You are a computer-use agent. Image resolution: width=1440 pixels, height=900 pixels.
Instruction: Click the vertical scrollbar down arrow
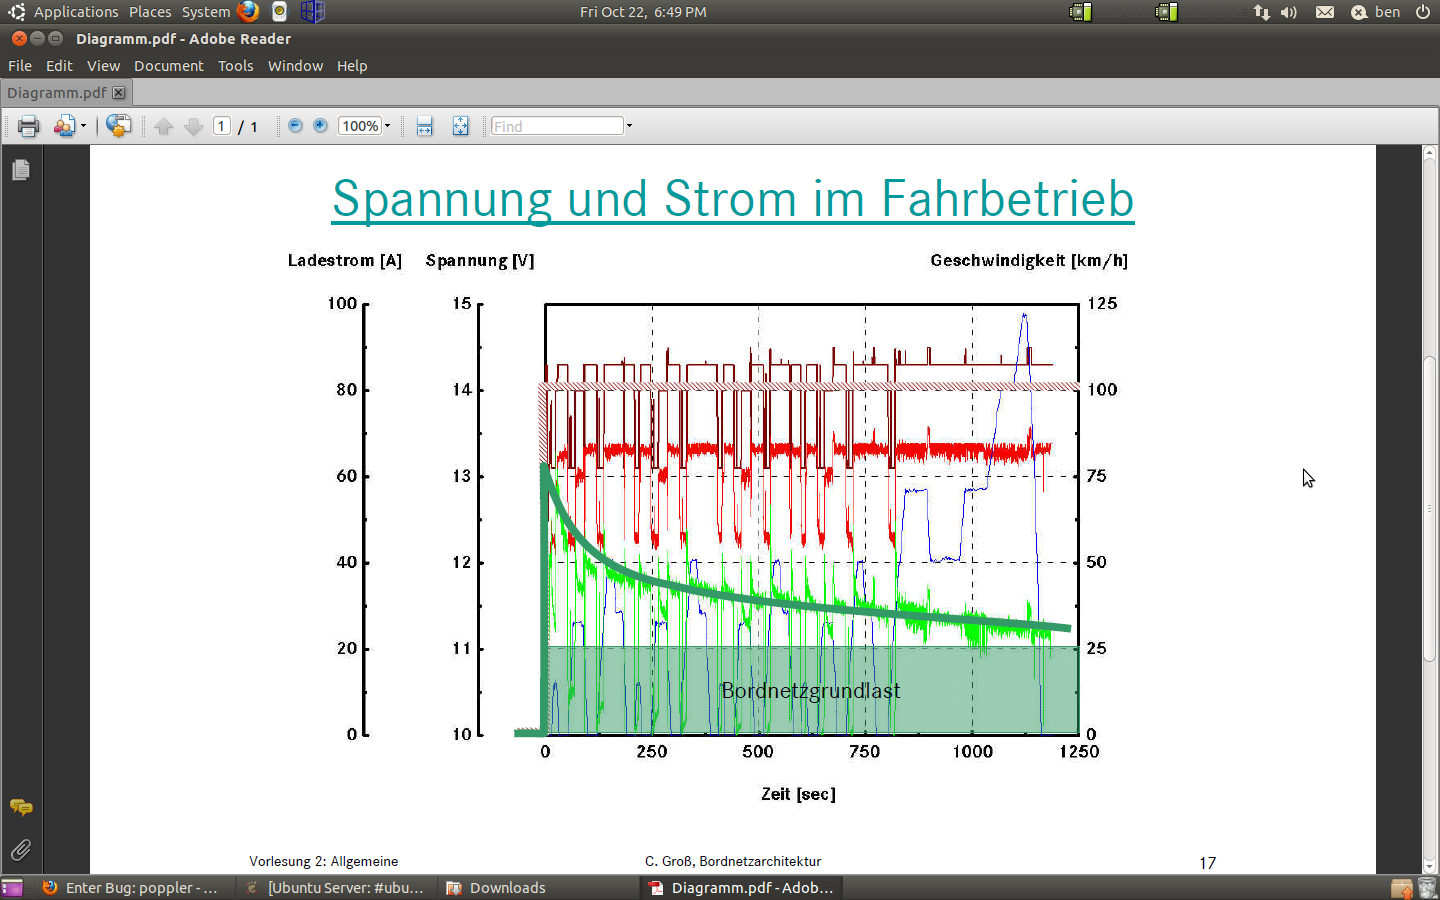tap(1430, 866)
